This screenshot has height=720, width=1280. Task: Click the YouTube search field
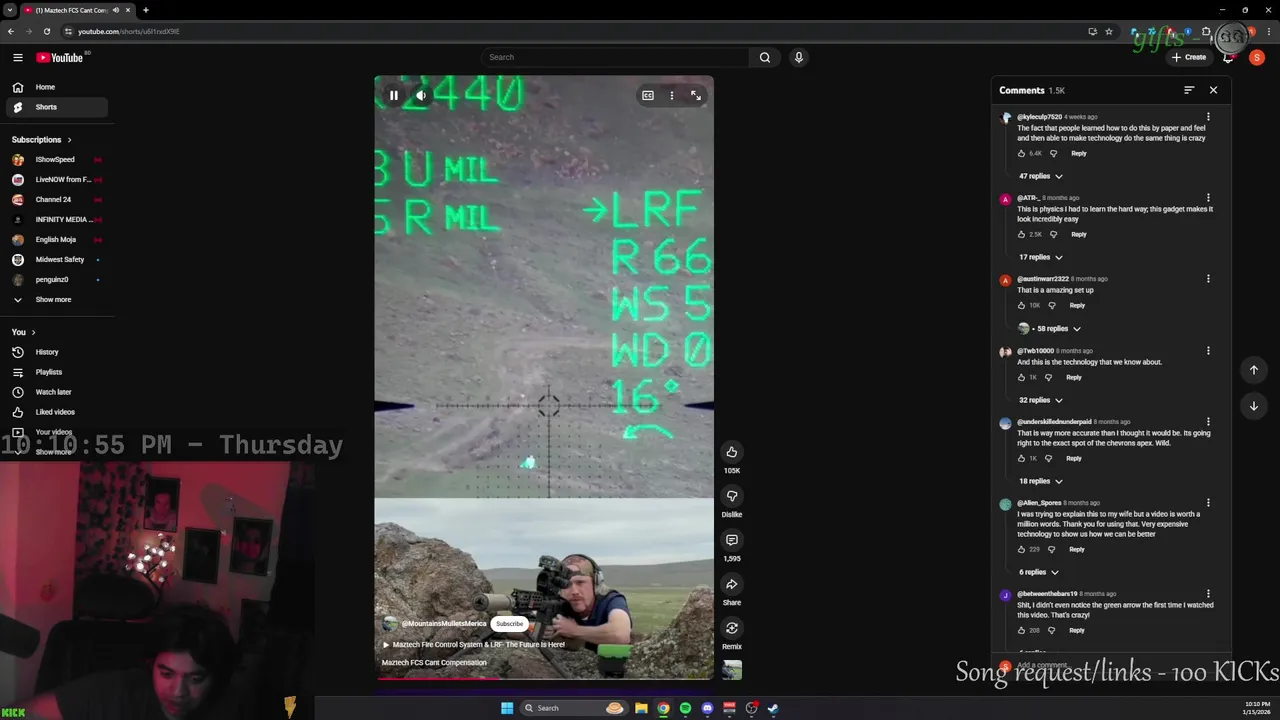(615, 57)
